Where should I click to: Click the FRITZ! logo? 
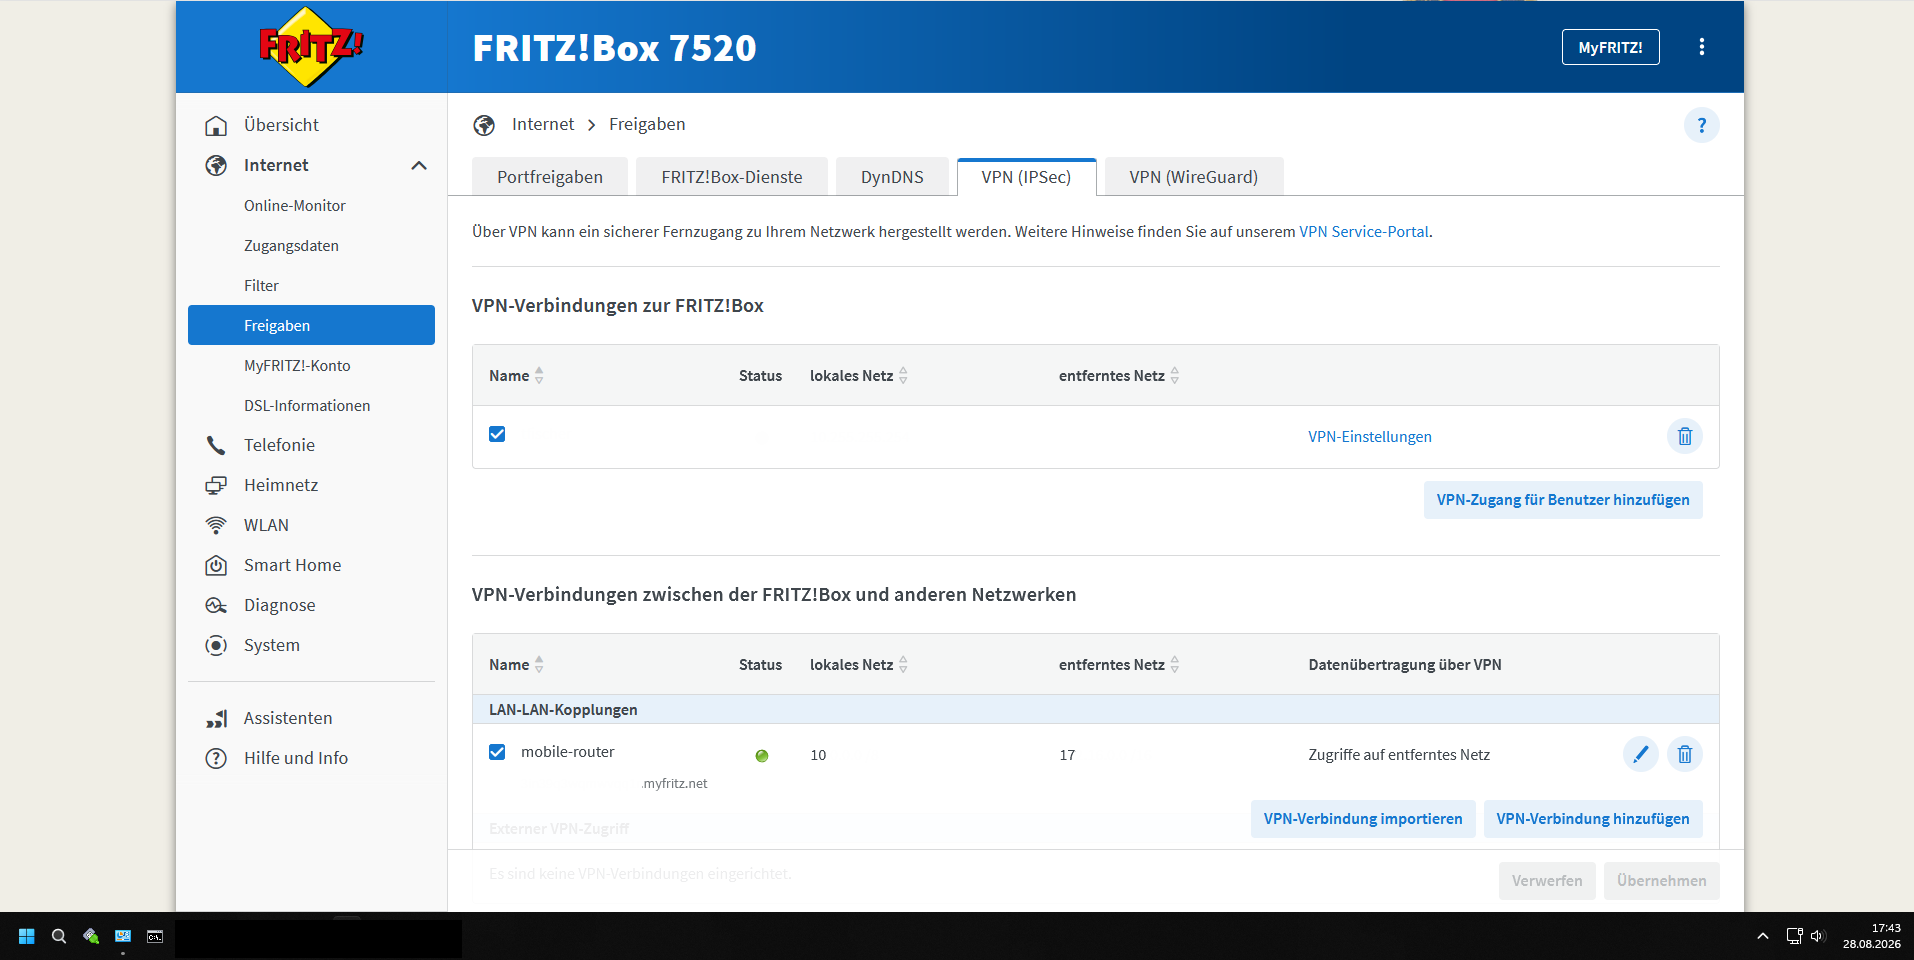311,47
